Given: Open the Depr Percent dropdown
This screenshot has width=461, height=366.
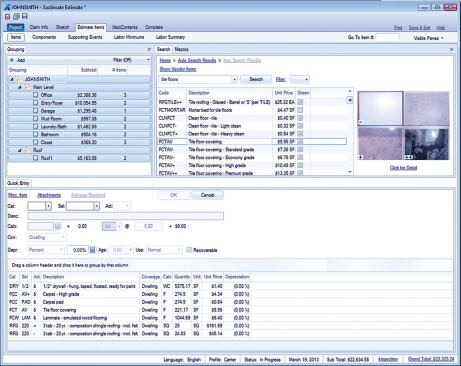Looking at the screenshot, I should (61, 250).
